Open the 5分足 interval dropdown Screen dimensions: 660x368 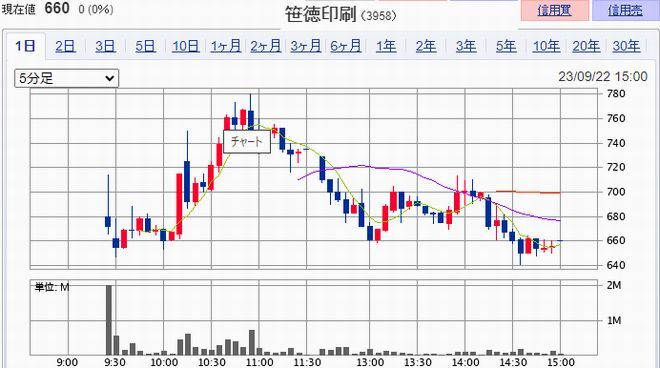point(67,78)
